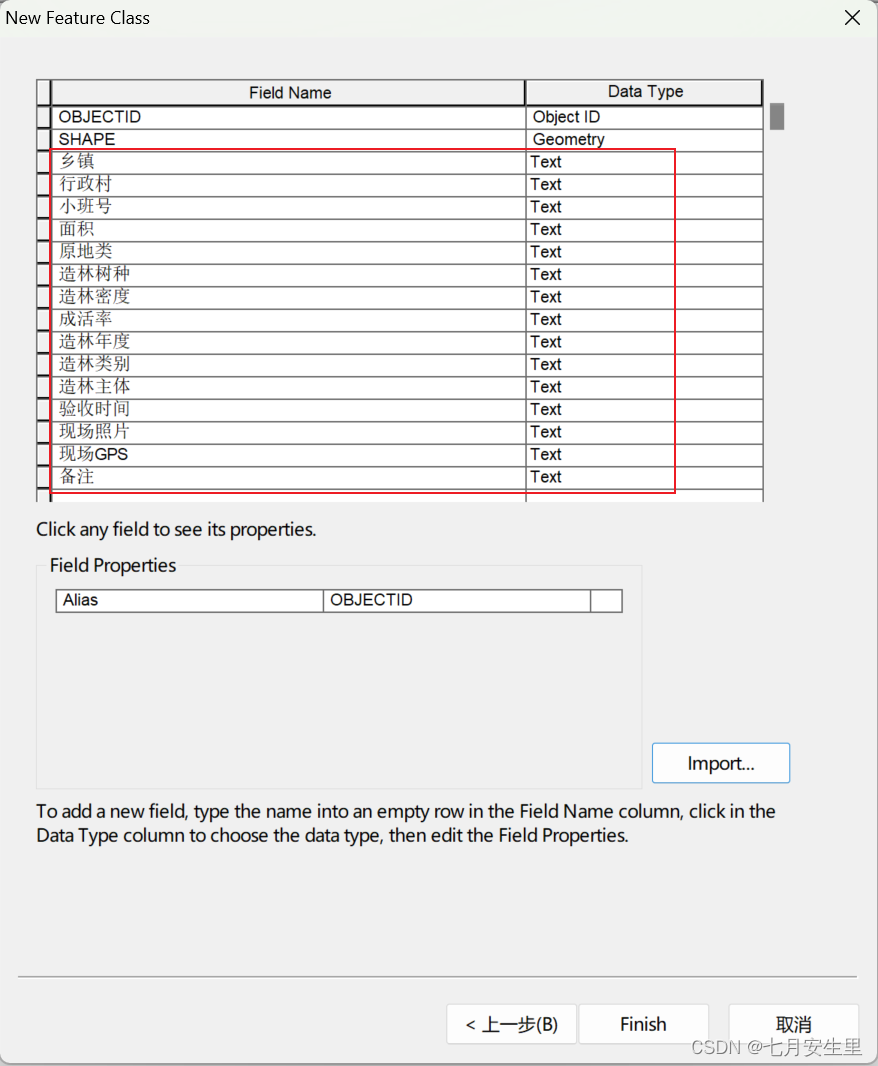Select the SHAPE field name cell
This screenshot has width=878, height=1066.
click(x=288, y=139)
